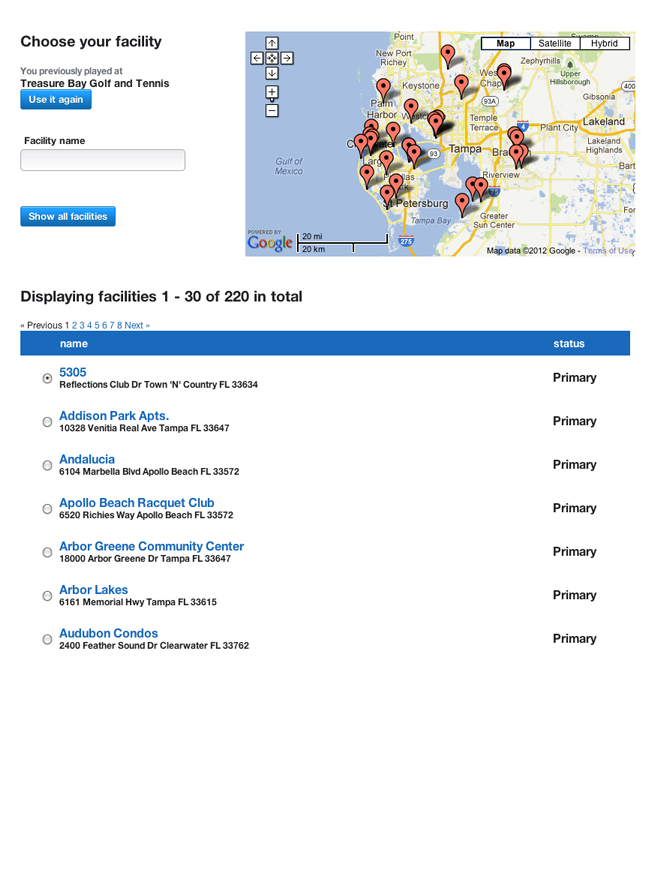Select the Addison Park Apts. radio button
This screenshot has width=654, height=869.
click(x=47, y=422)
